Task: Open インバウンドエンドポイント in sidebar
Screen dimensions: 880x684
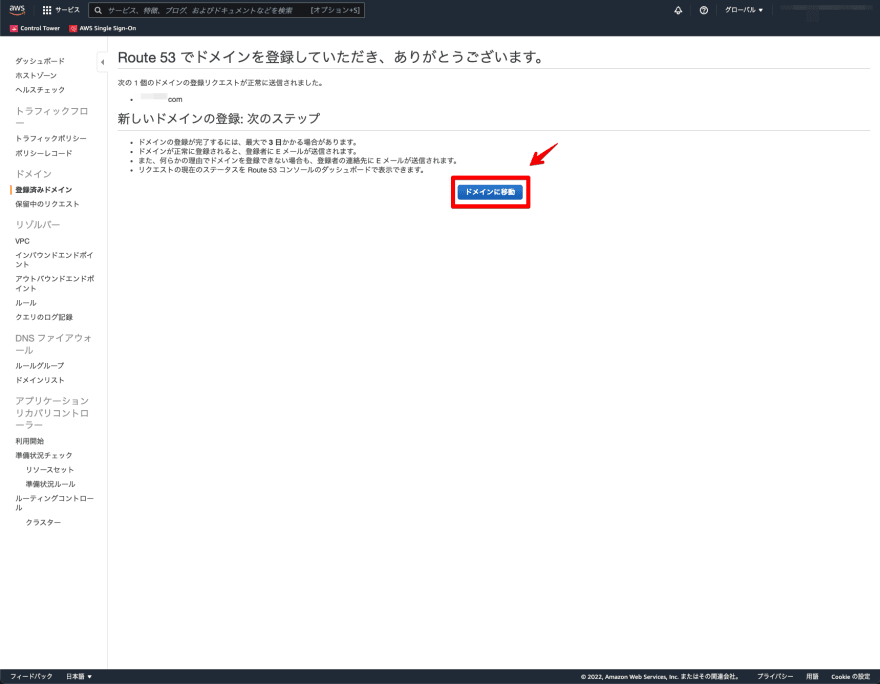Action: pyautogui.click(x=54, y=259)
